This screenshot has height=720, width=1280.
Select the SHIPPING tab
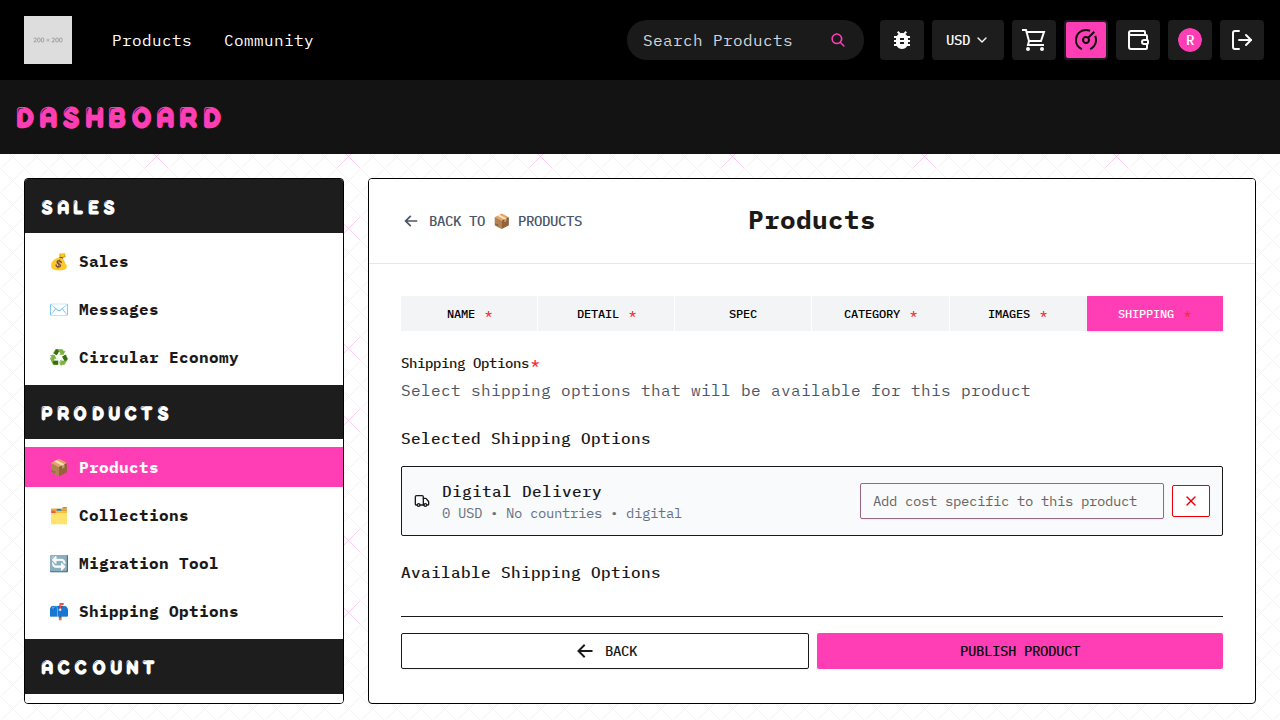pyautogui.click(x=1155, y=314)
